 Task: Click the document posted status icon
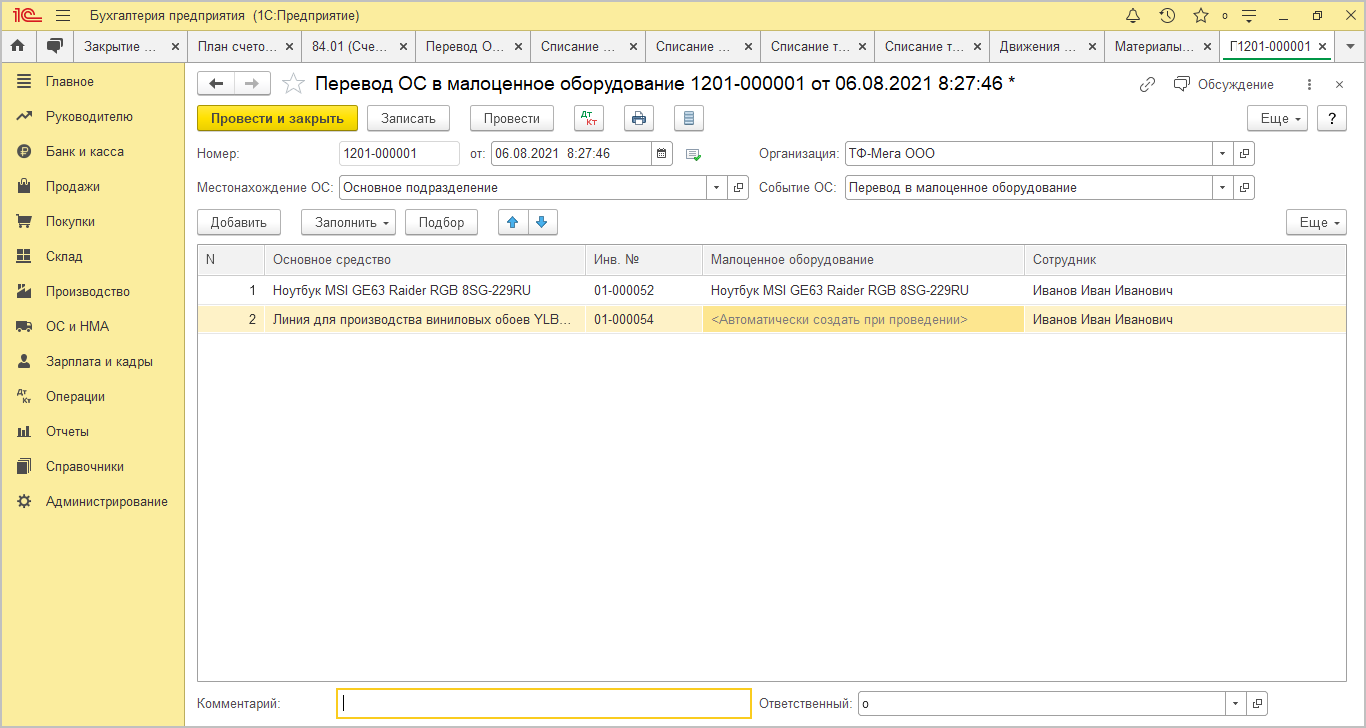(694, 154)
